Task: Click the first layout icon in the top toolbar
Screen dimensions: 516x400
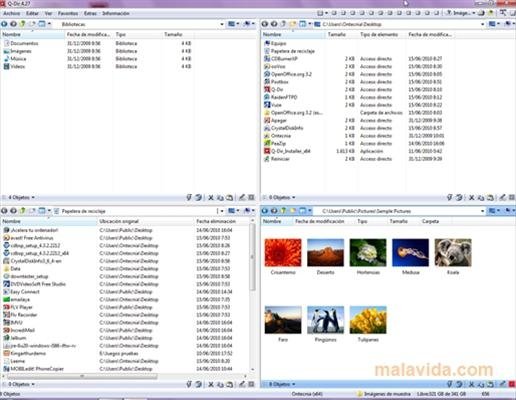Action: click(x=320, y=13)
